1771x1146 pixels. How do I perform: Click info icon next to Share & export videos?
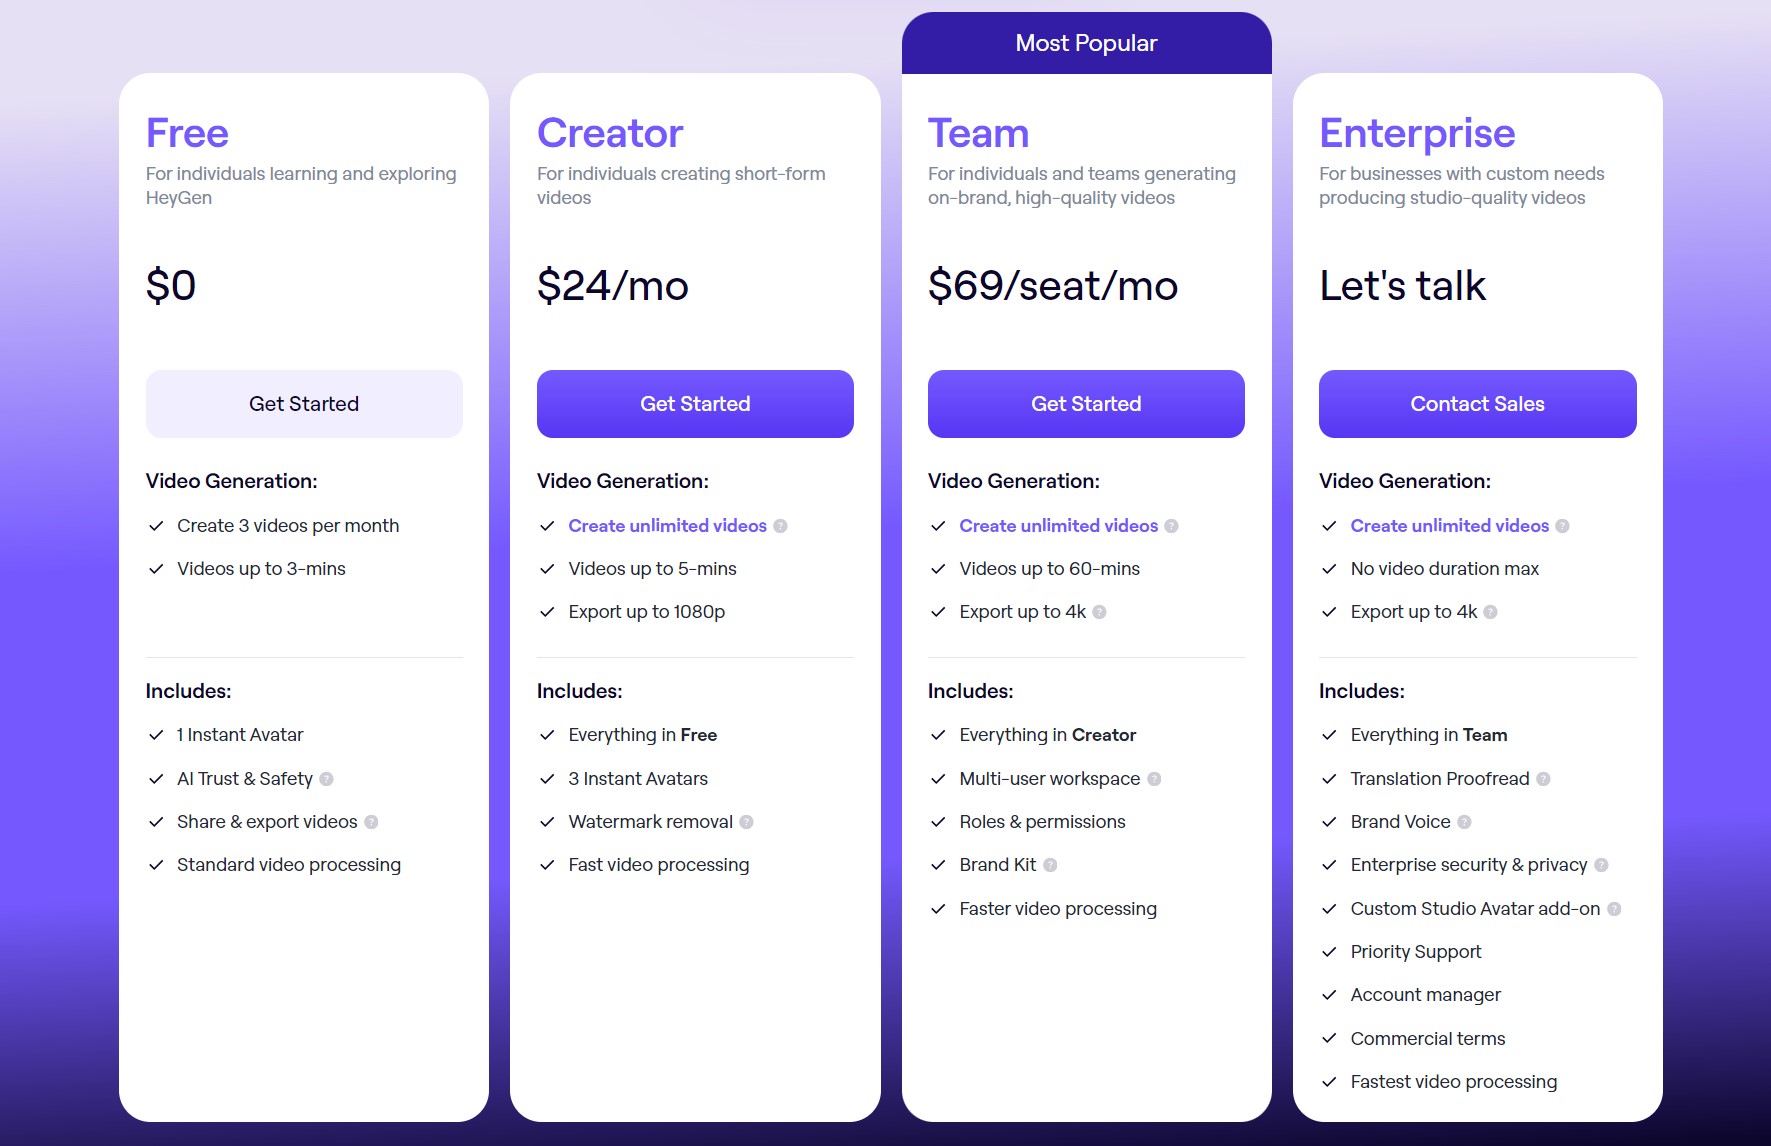coord(371,822)
